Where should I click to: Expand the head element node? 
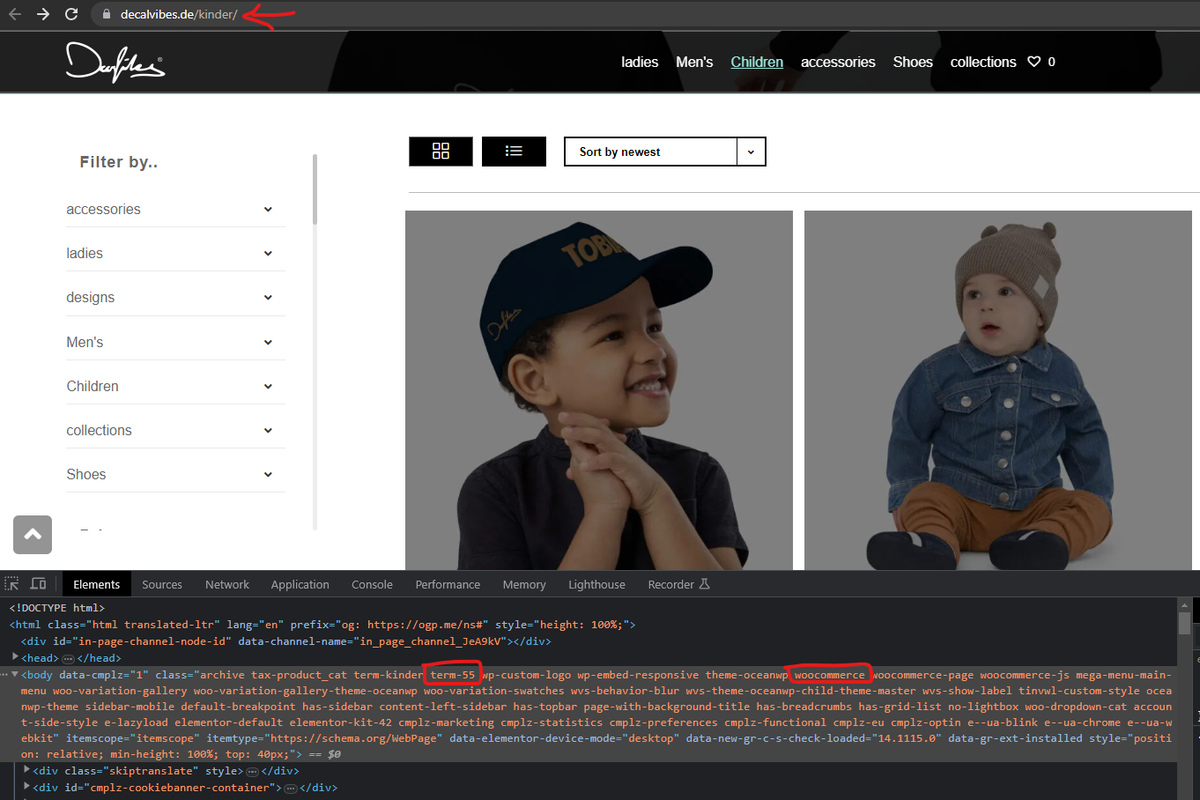click(15, 657)
